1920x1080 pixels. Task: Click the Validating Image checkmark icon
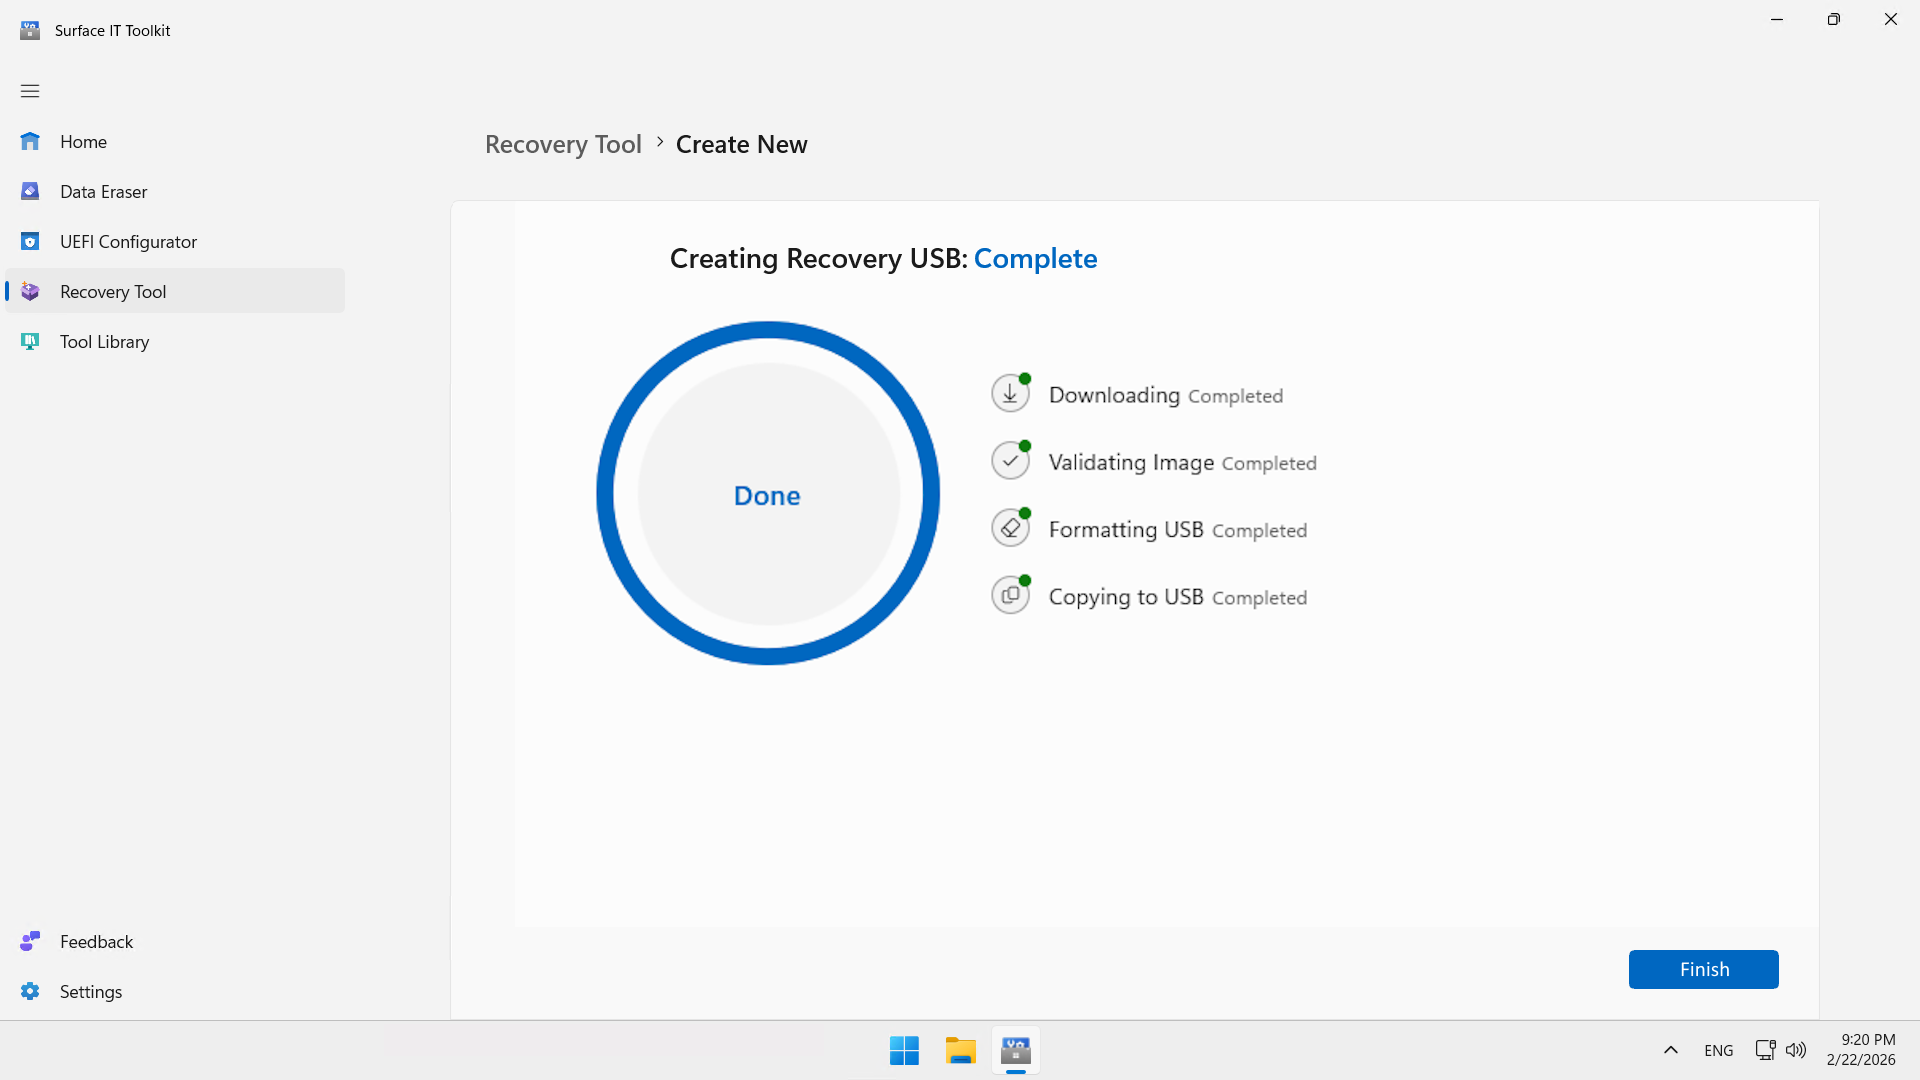tap(1010, 461)
